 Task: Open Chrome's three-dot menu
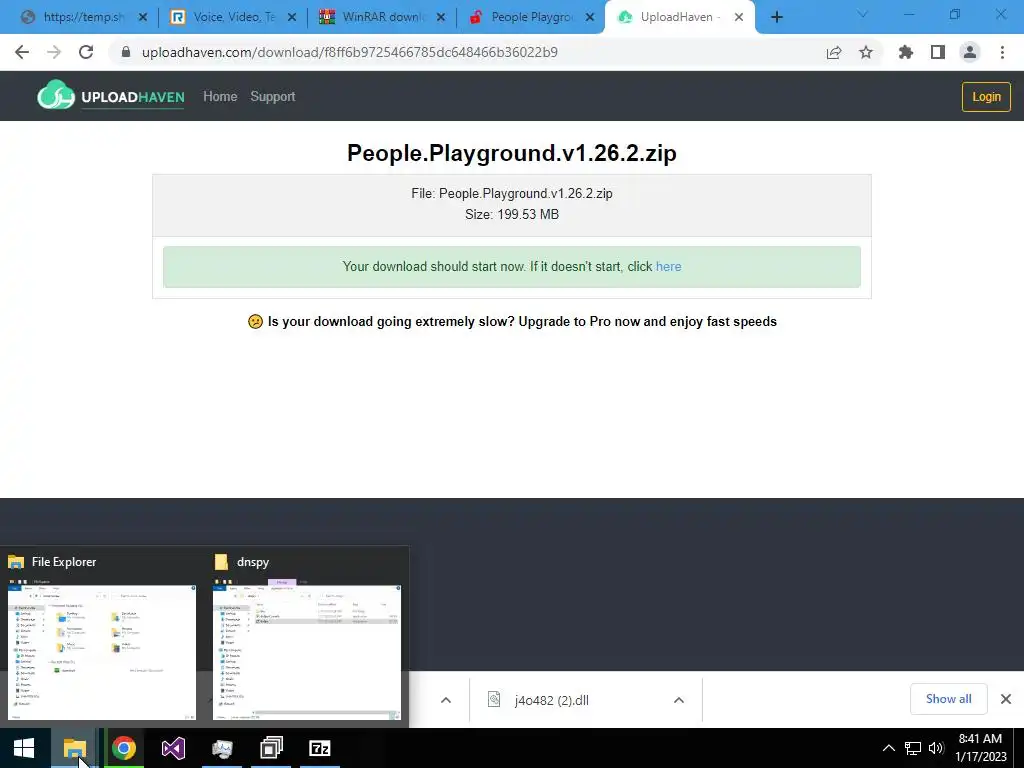1002,52
